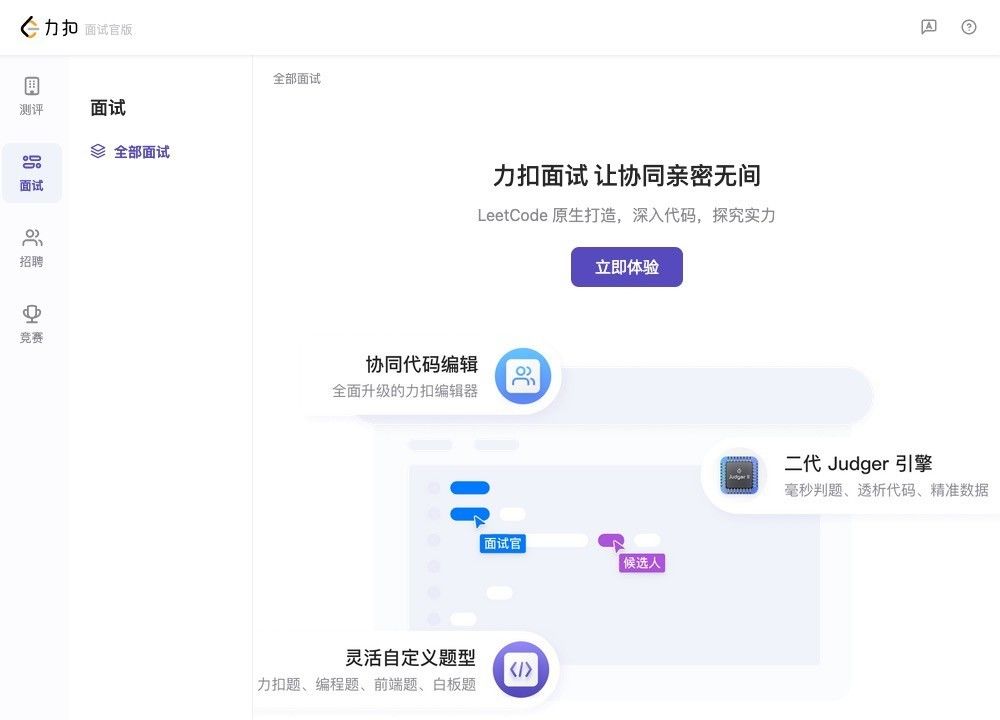Screen dimensions: 1000x720
Task: Click the 协同代码编辑 feature title
Action: coord(421,364)
